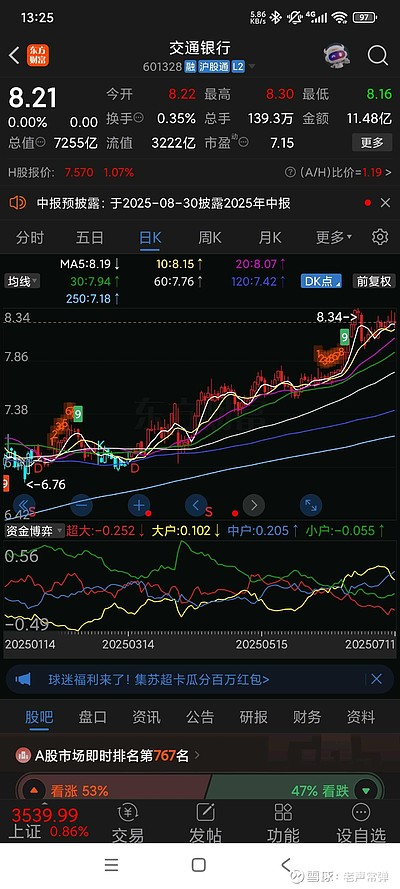Read the 中报预披露 2025-08-30 announcement
Image resolution: width=400 pixels, height=889 pixels.
click(x=164, y=203)
